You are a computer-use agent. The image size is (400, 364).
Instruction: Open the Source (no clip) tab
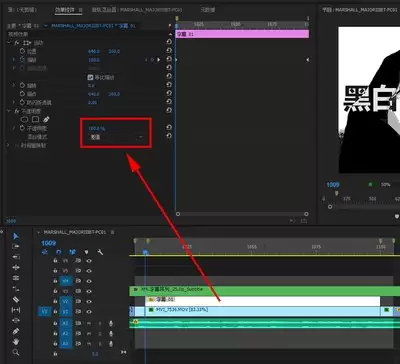tap(23, 10)
